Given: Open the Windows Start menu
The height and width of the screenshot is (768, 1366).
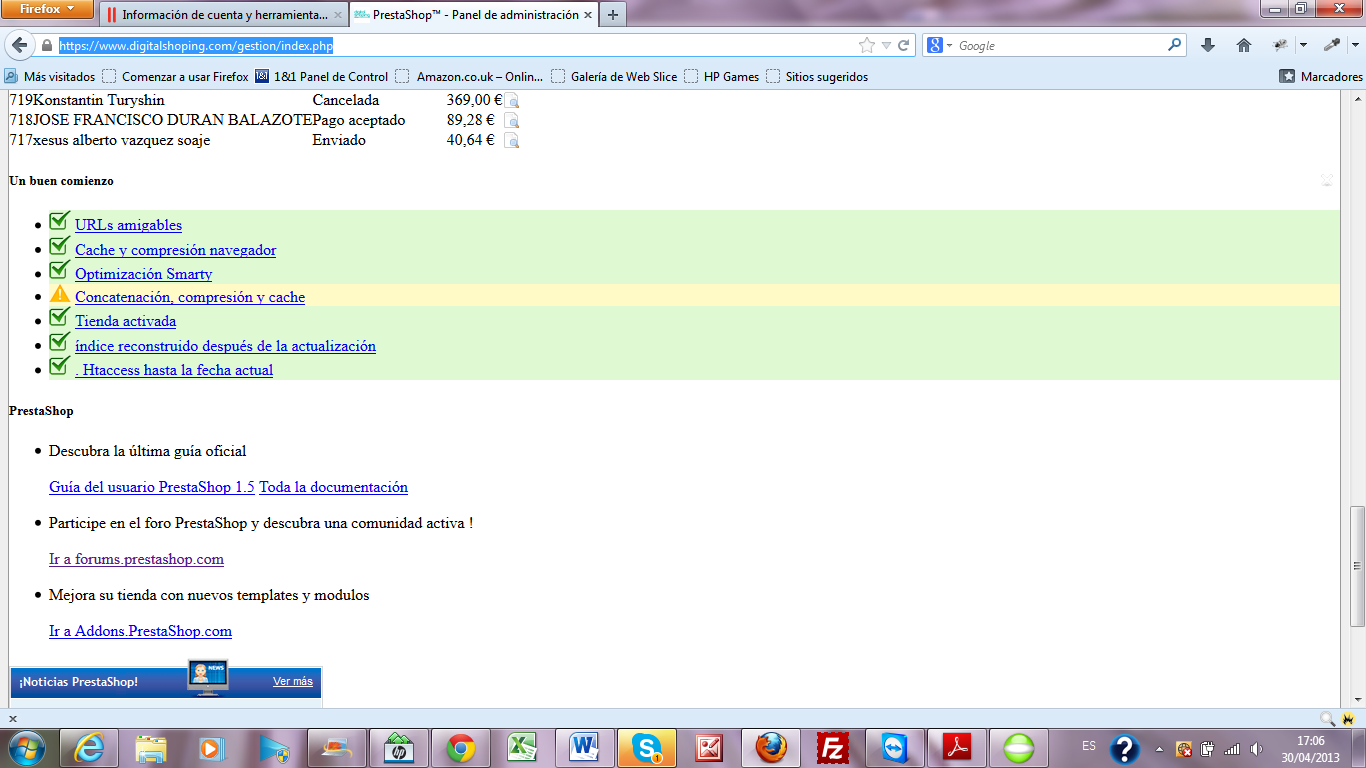Looking at the screenshot, I should click(27, 747).
